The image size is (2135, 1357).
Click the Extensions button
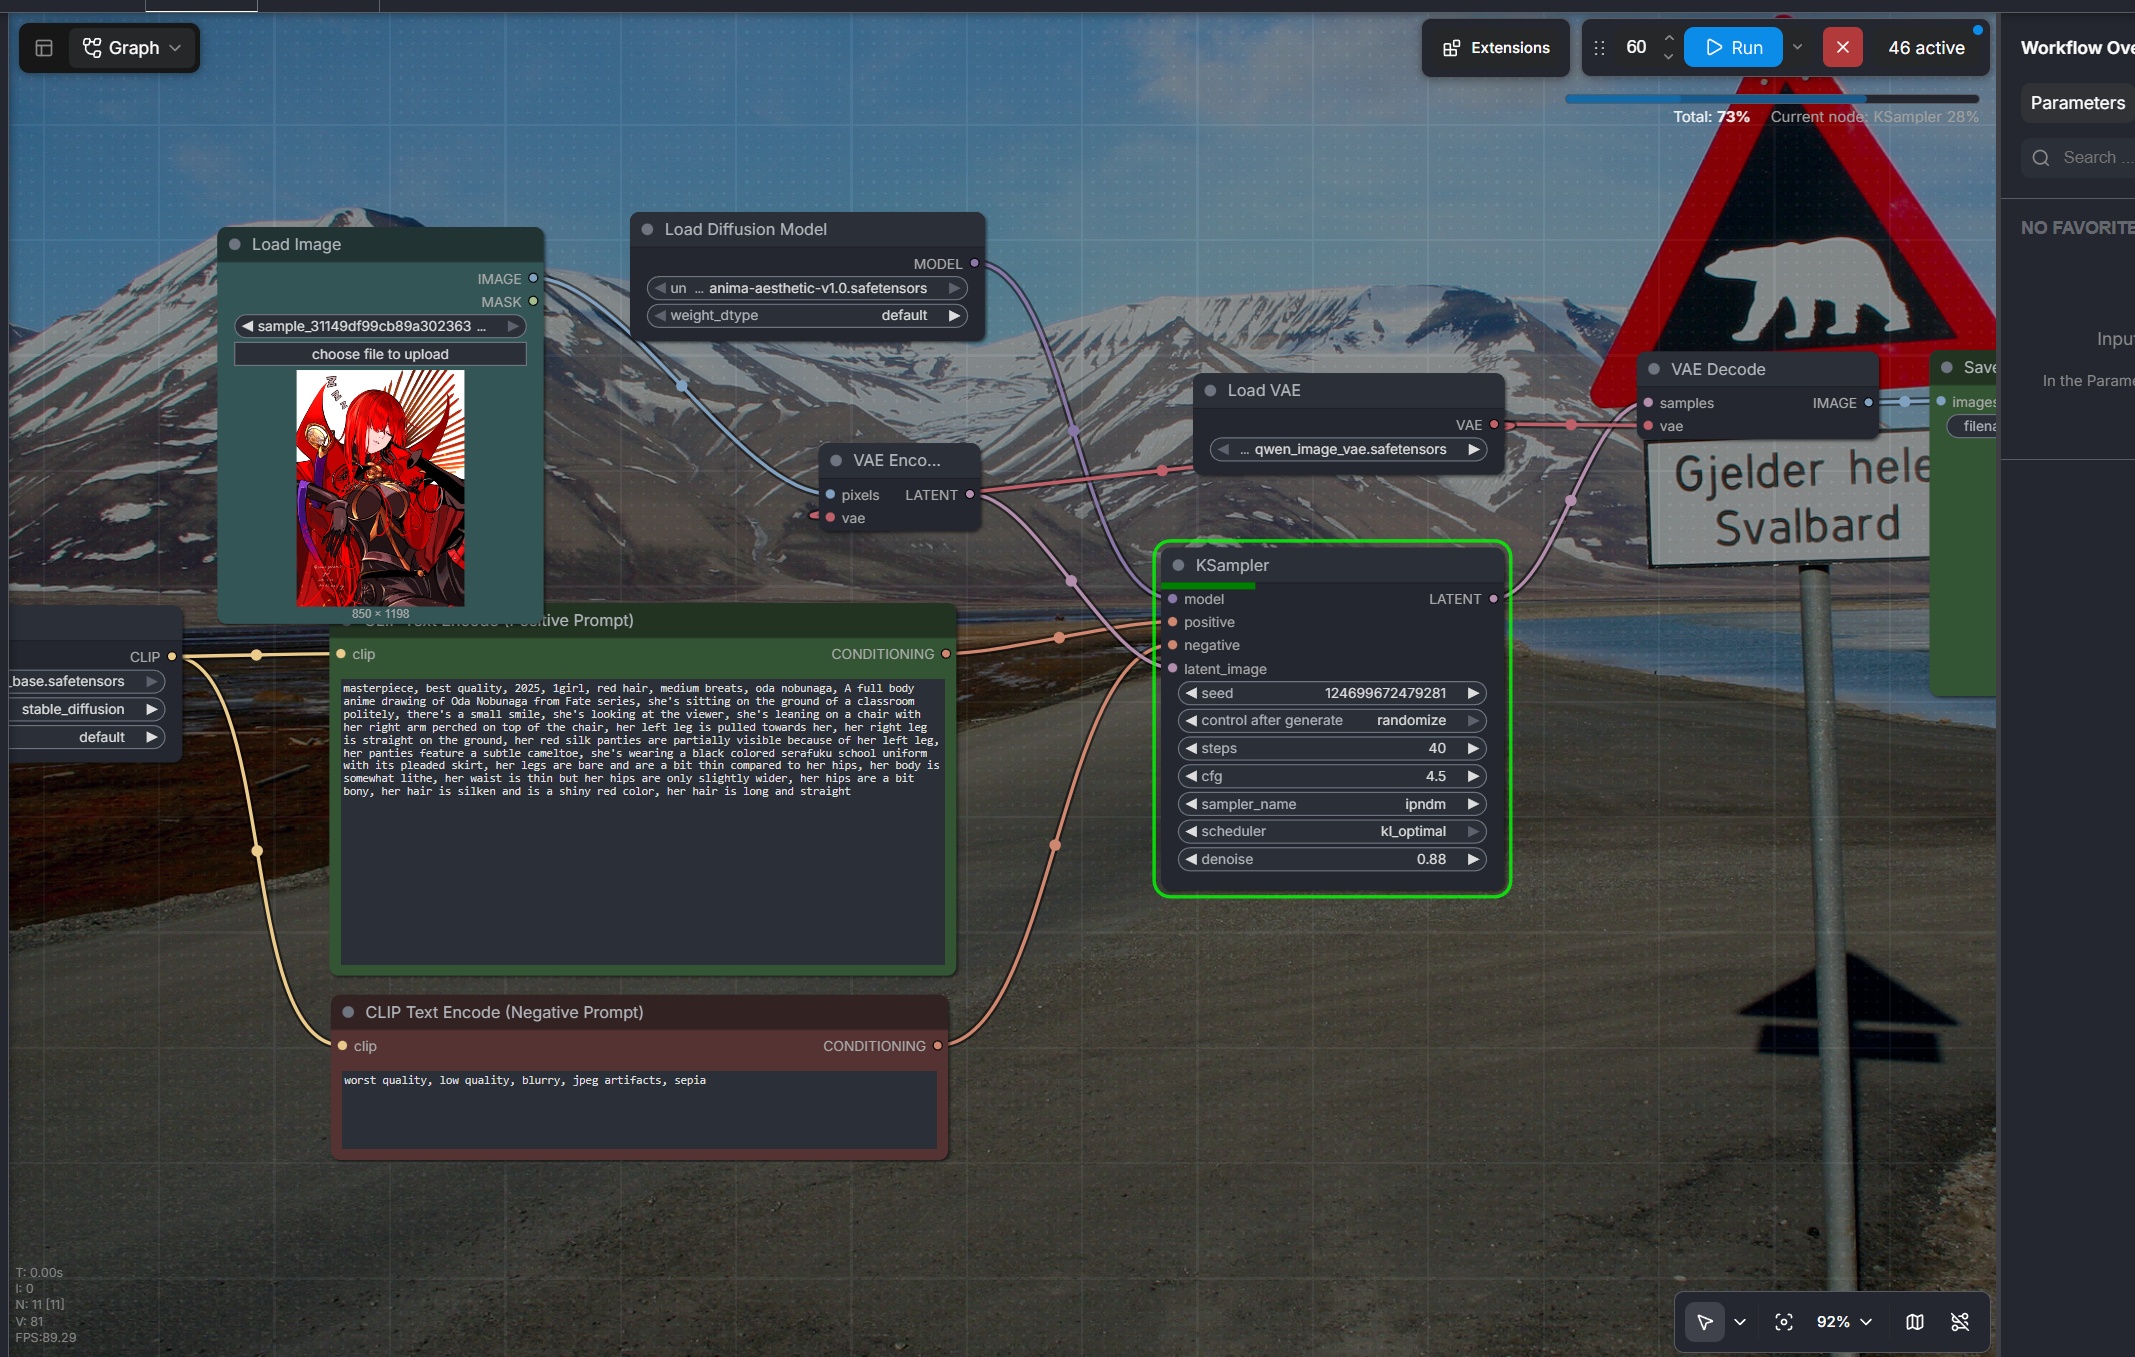tap(1496, 48)
